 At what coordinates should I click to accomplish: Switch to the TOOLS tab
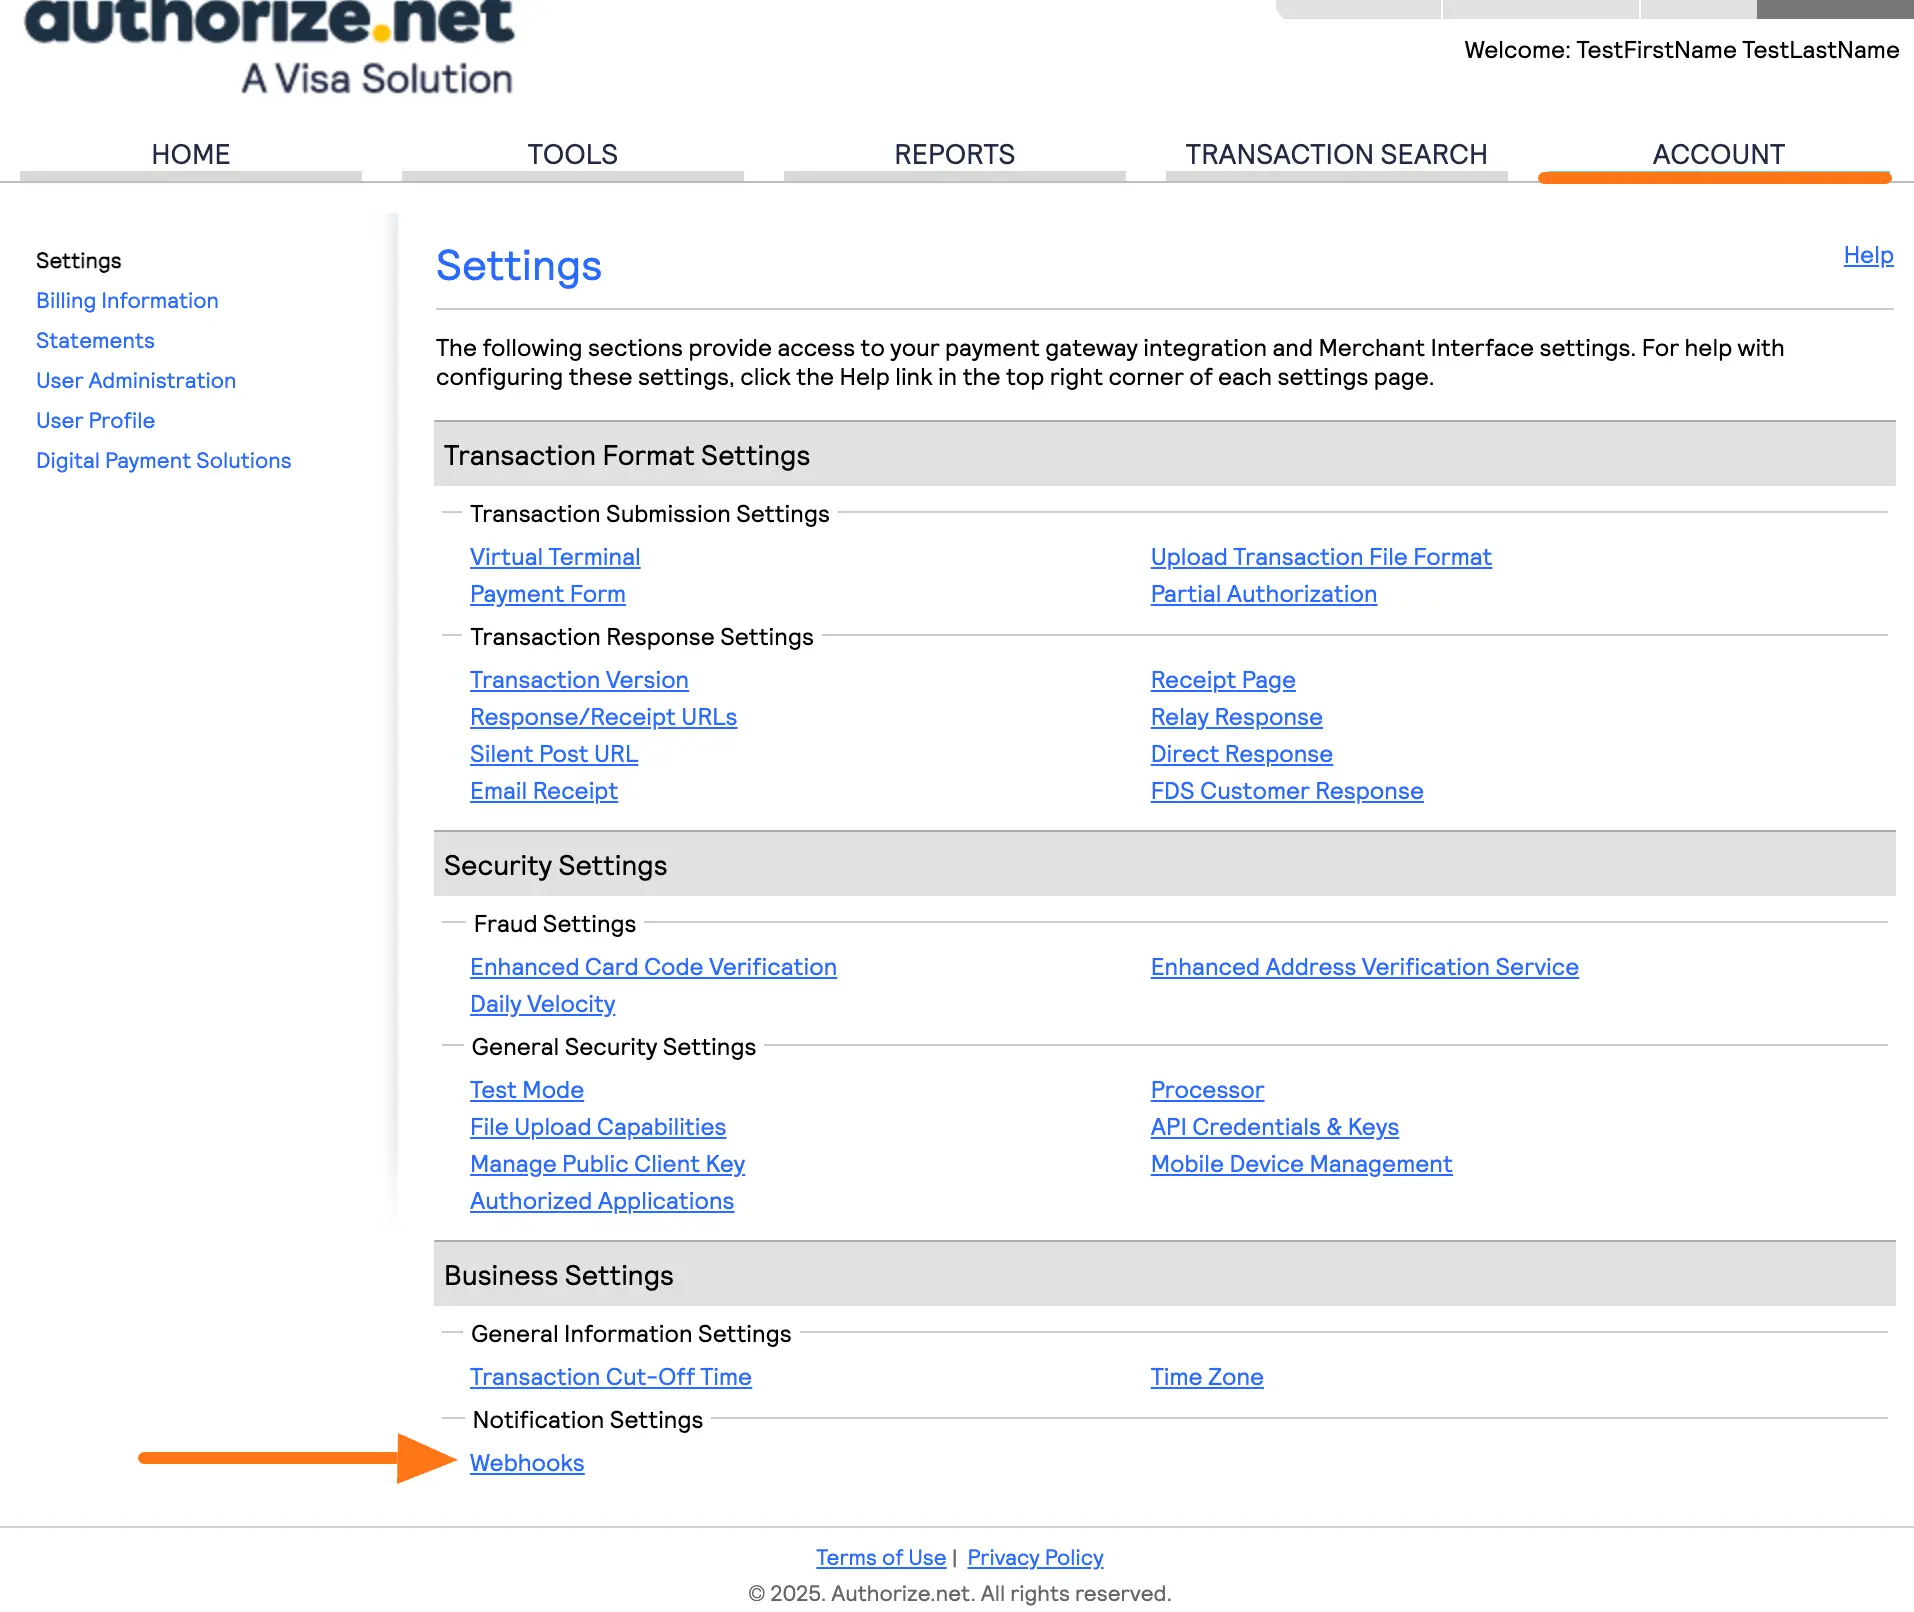coord(571,154)
